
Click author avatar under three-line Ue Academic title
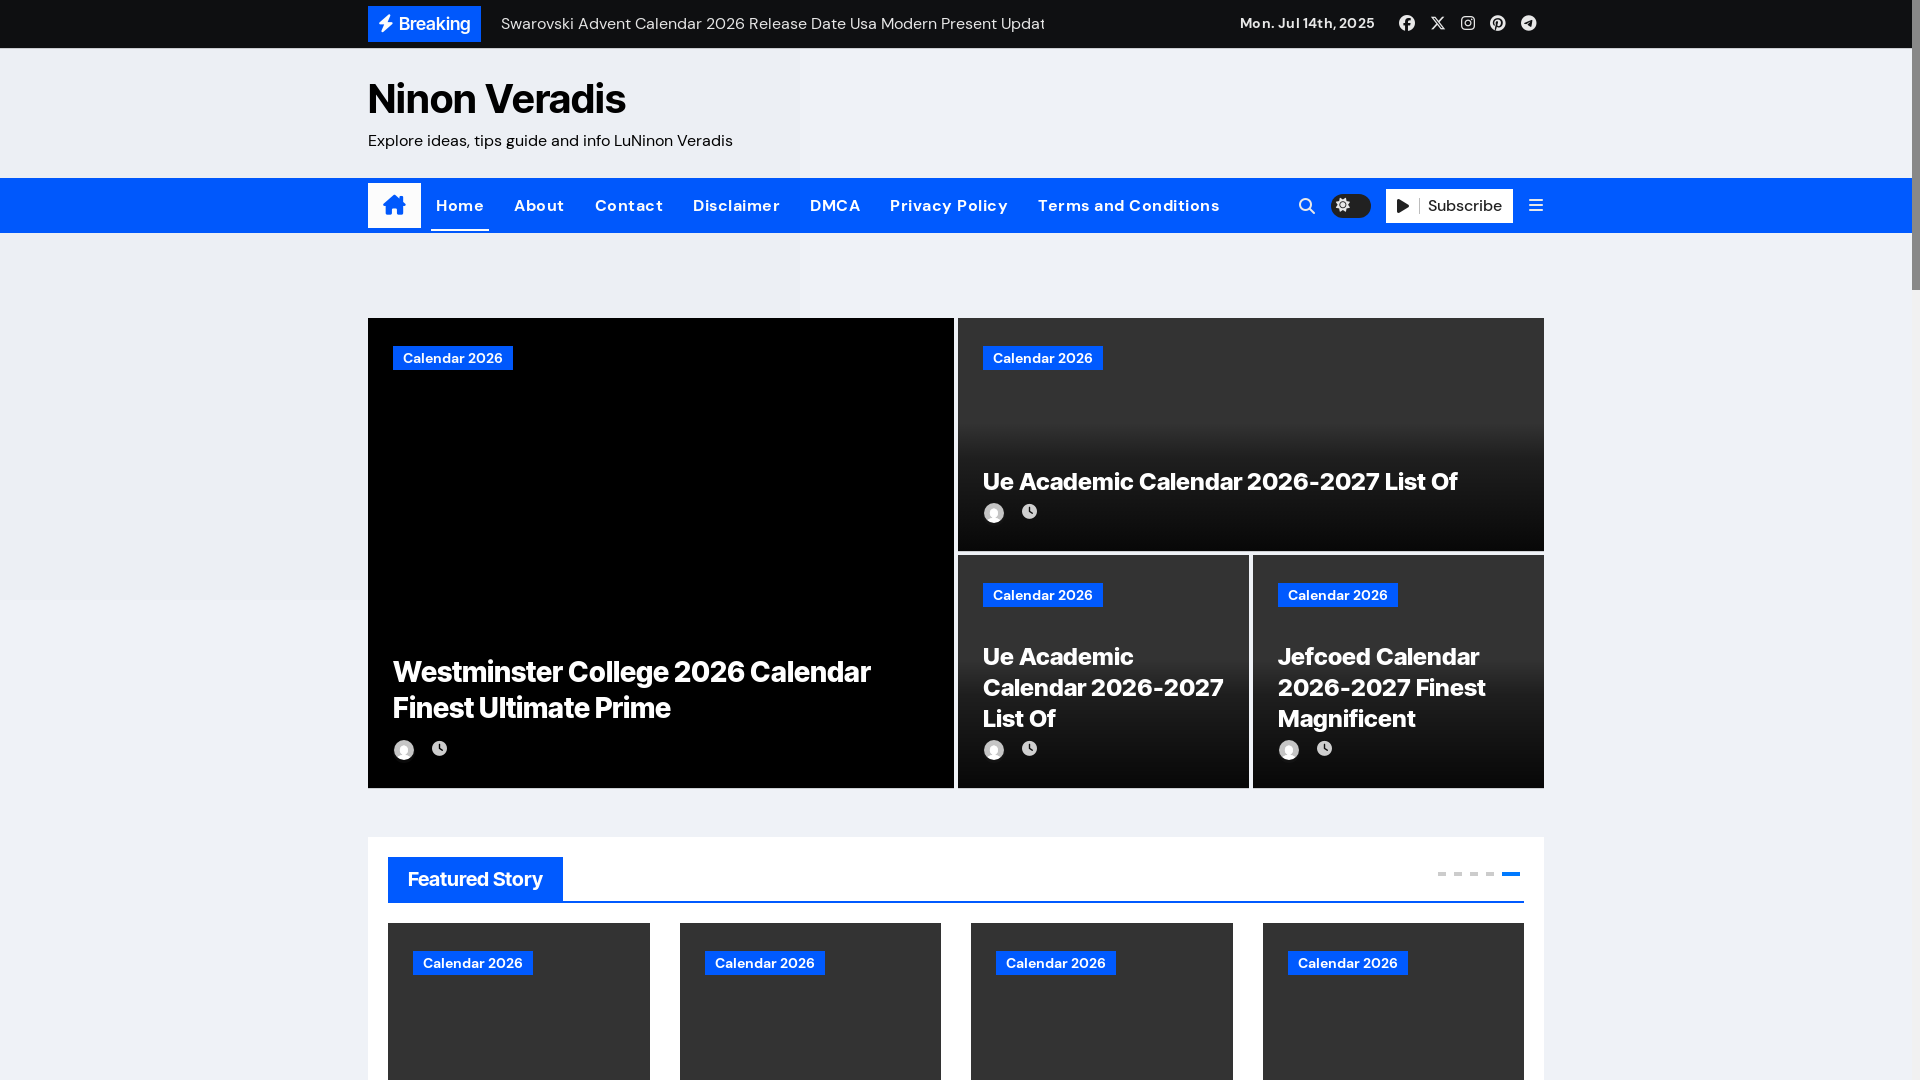(994, 750)
